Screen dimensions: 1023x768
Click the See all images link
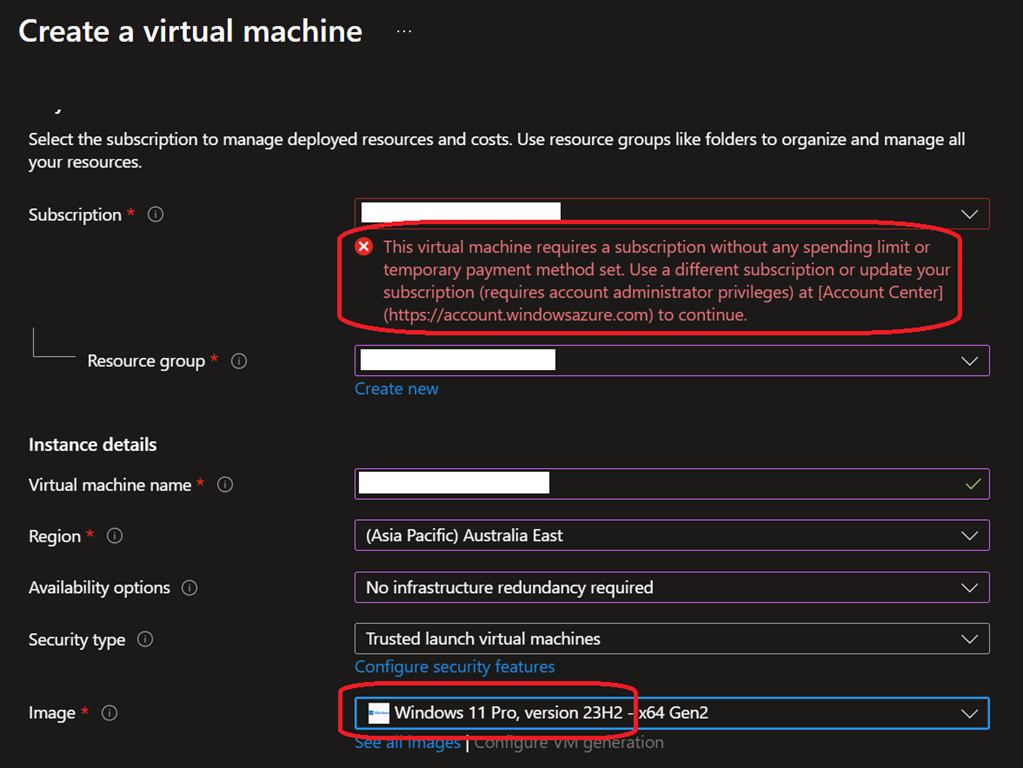[407, 742]
